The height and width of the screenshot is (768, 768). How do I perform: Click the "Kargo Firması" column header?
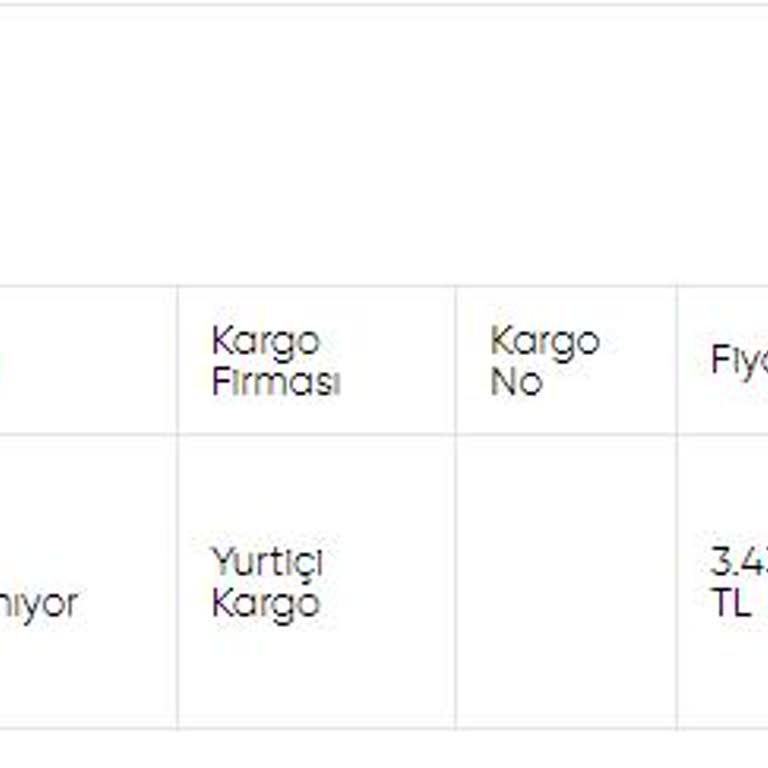[x=276, y=361]
